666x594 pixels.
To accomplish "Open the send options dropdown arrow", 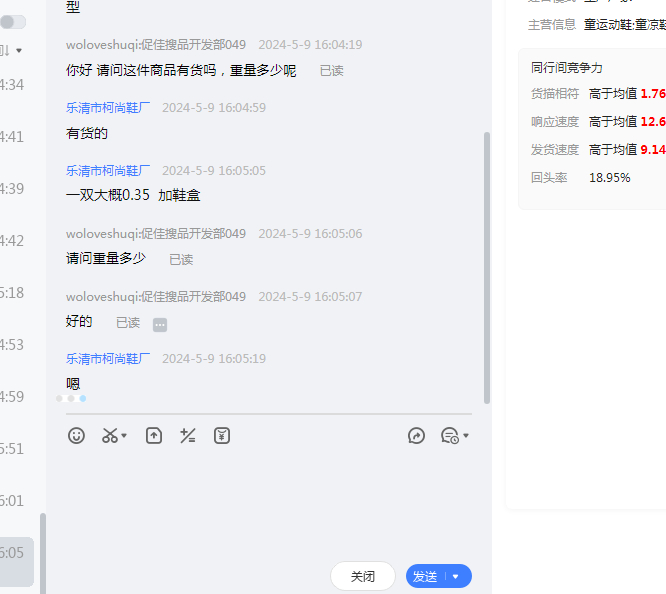I will pyautogui.click(x=456, y=577).
